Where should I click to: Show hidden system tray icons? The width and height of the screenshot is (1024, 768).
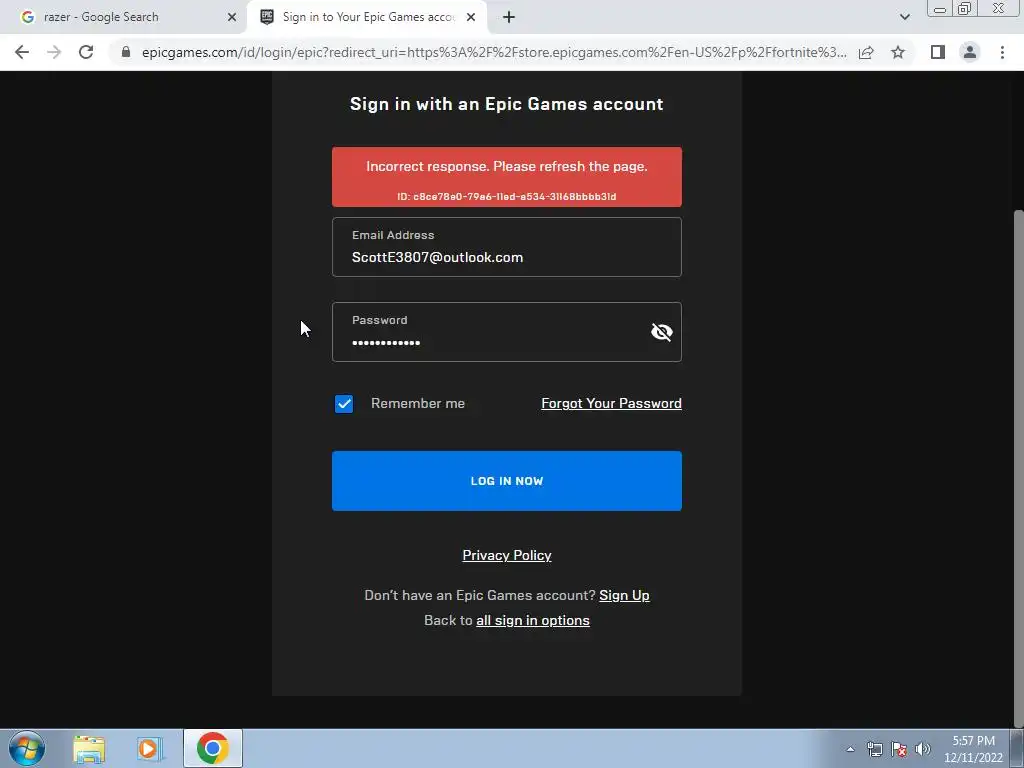coord(850,749)
